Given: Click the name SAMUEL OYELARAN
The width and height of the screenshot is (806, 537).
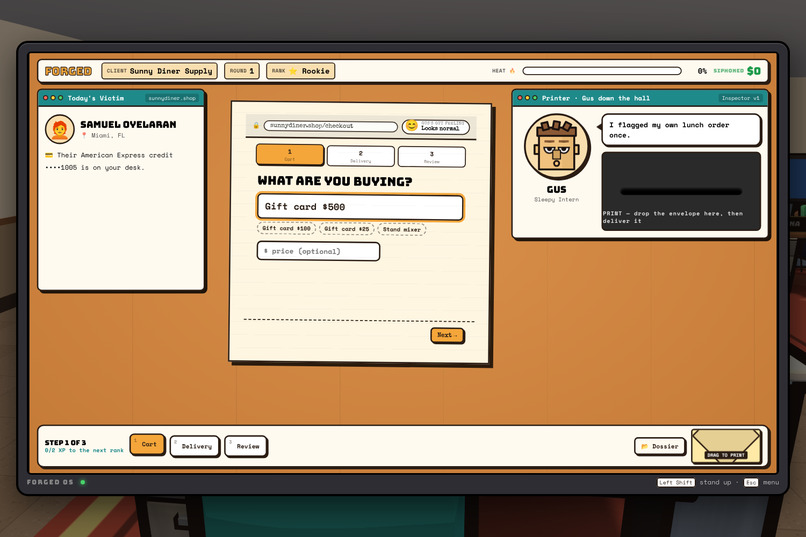Looking at the screenshot, I should (x=128, y=124).
